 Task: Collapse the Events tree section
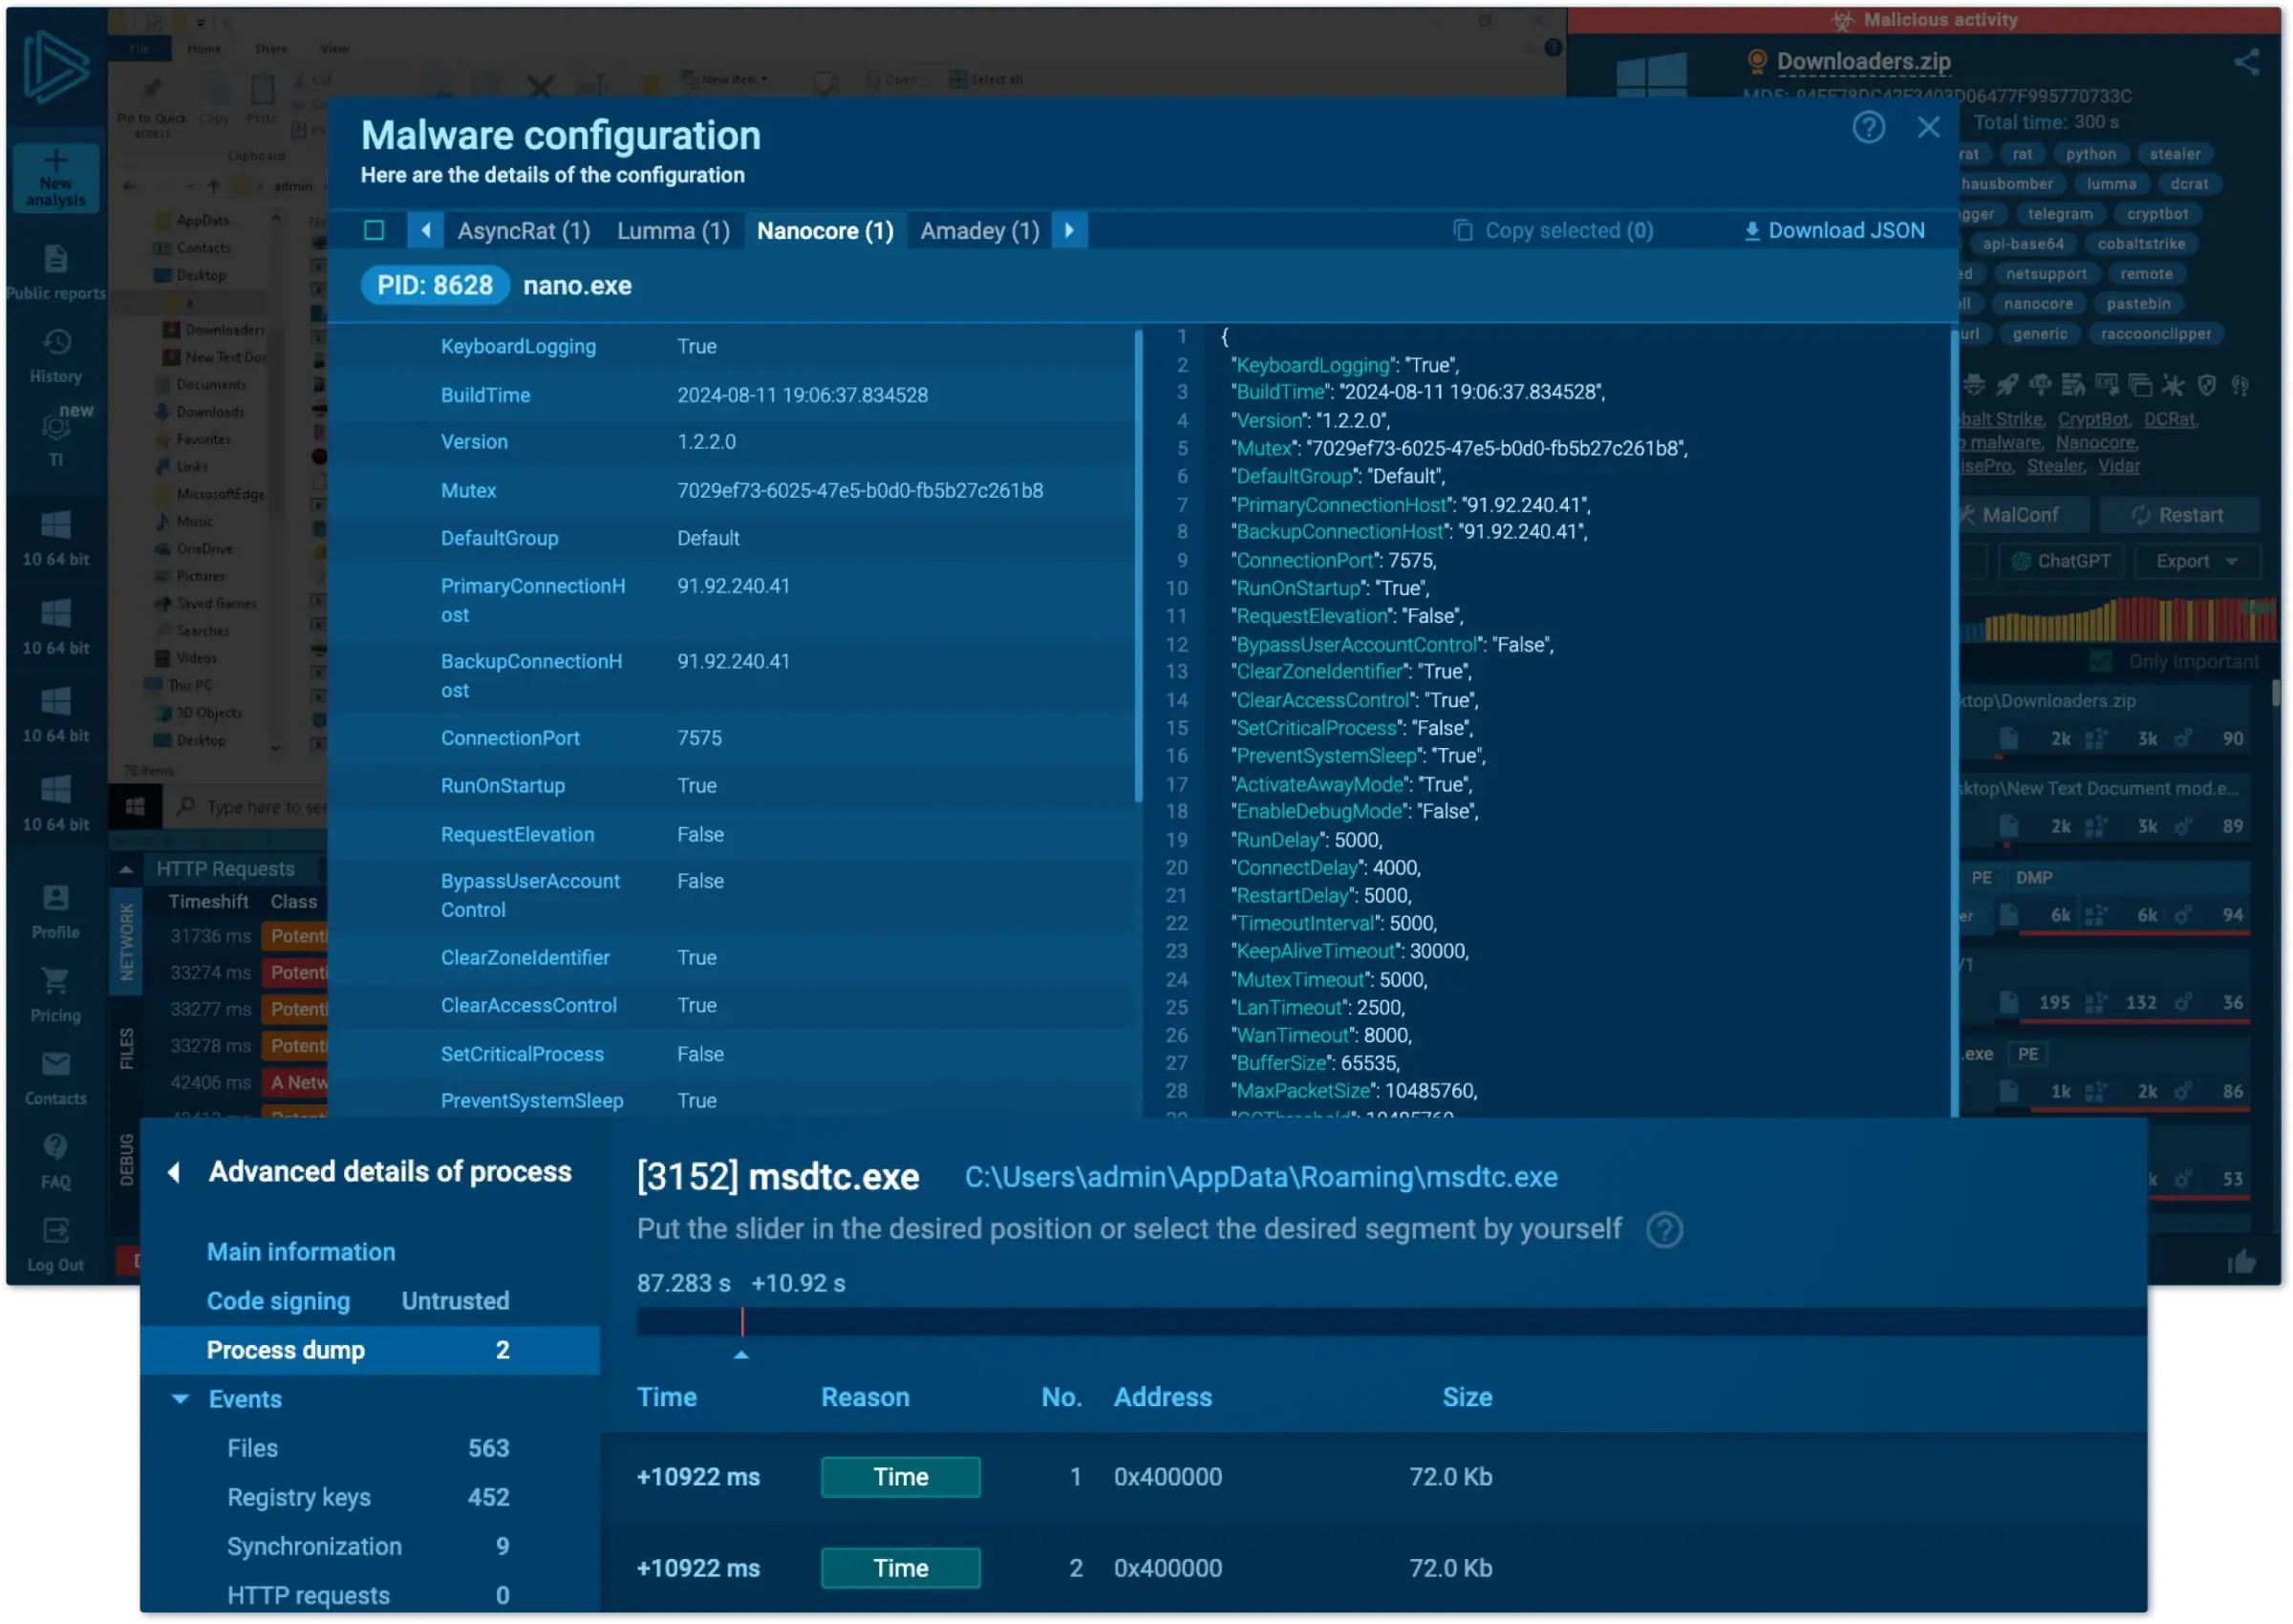click(x=180, y=1399)
